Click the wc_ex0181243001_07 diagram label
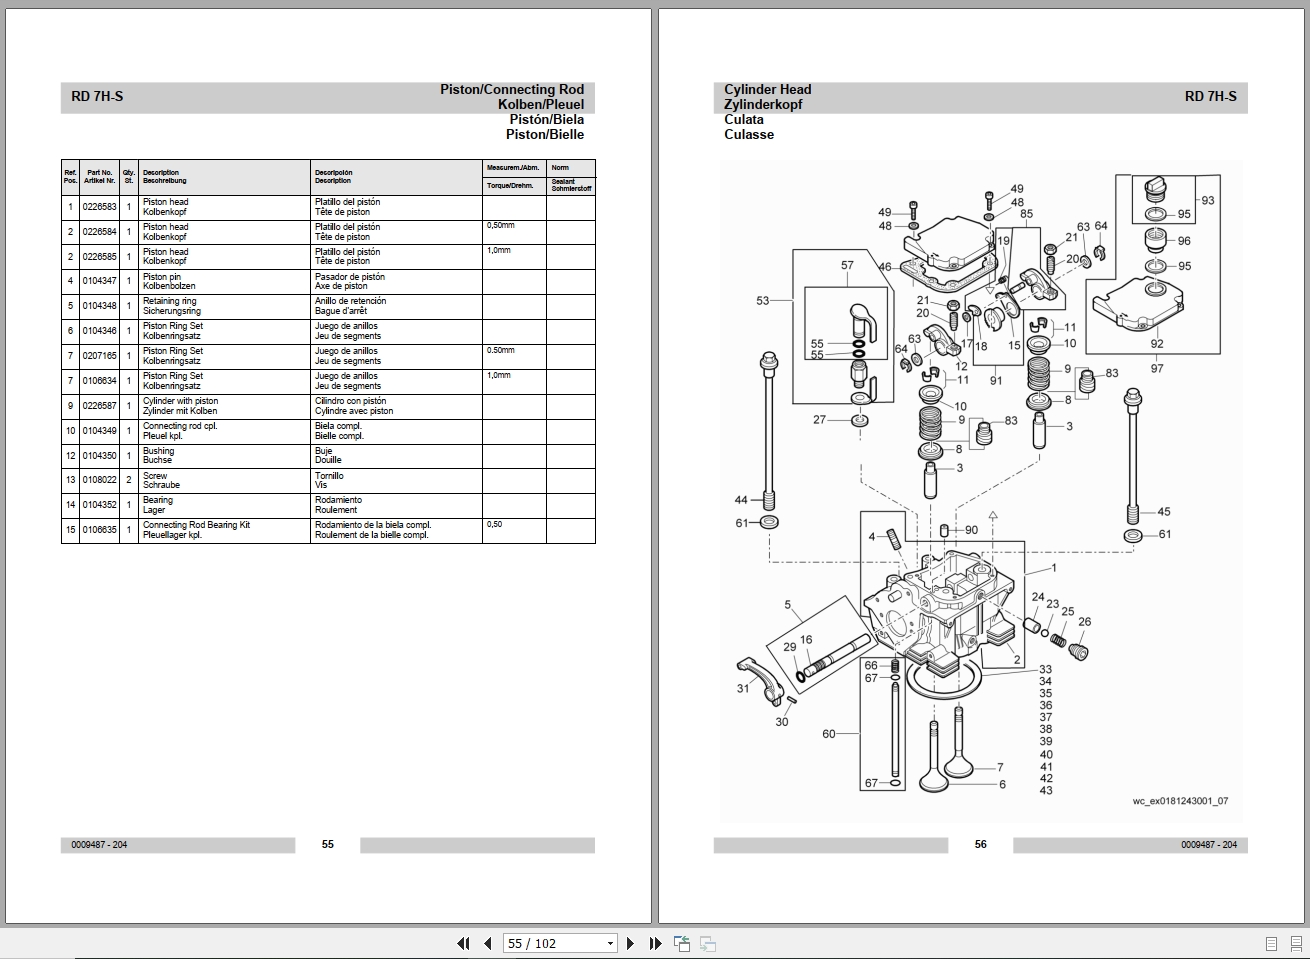 [1179, 802]
